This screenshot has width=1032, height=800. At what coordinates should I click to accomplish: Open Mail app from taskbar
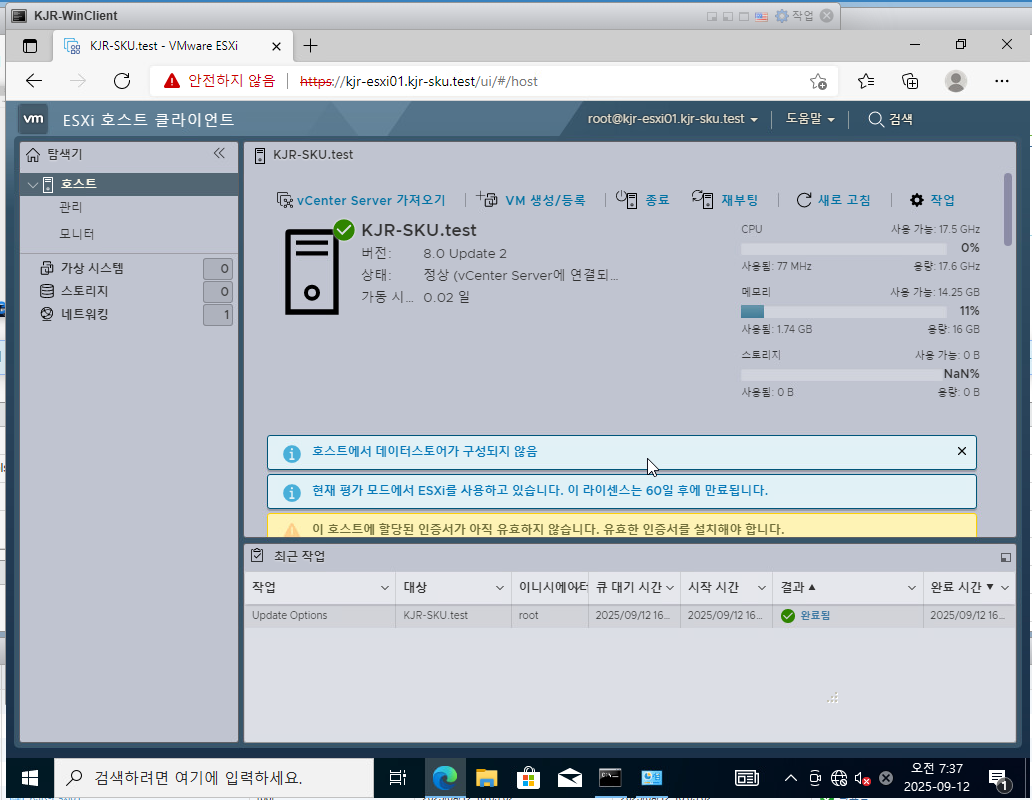569,778
